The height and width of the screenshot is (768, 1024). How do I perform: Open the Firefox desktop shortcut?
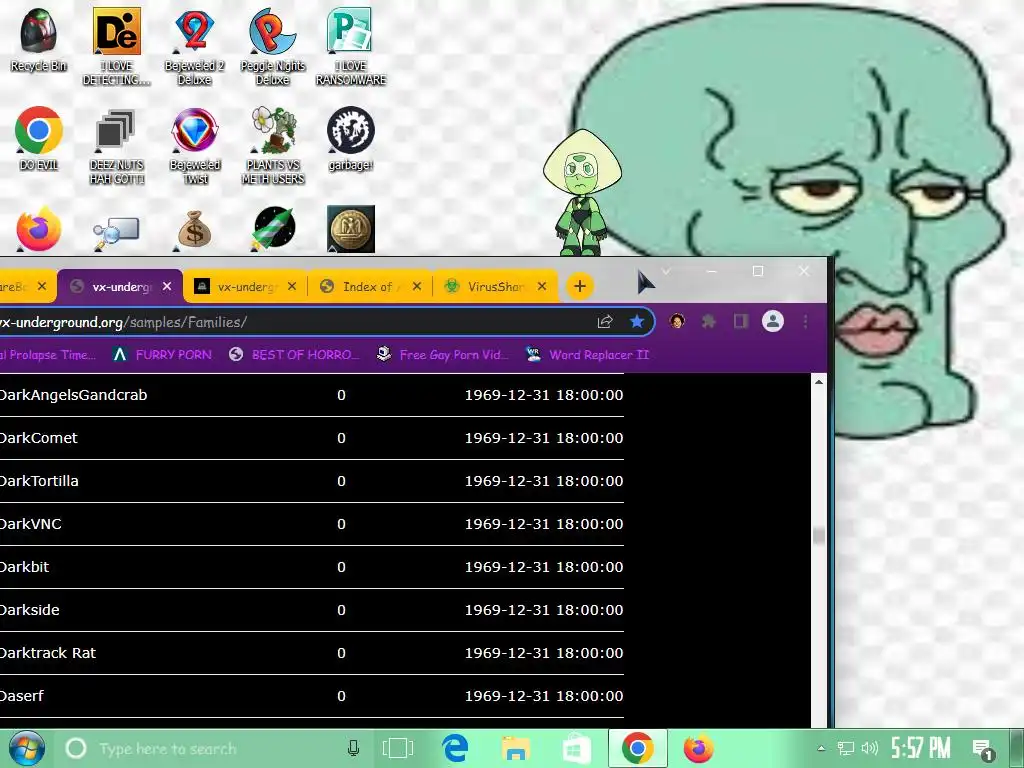point(39,229)
